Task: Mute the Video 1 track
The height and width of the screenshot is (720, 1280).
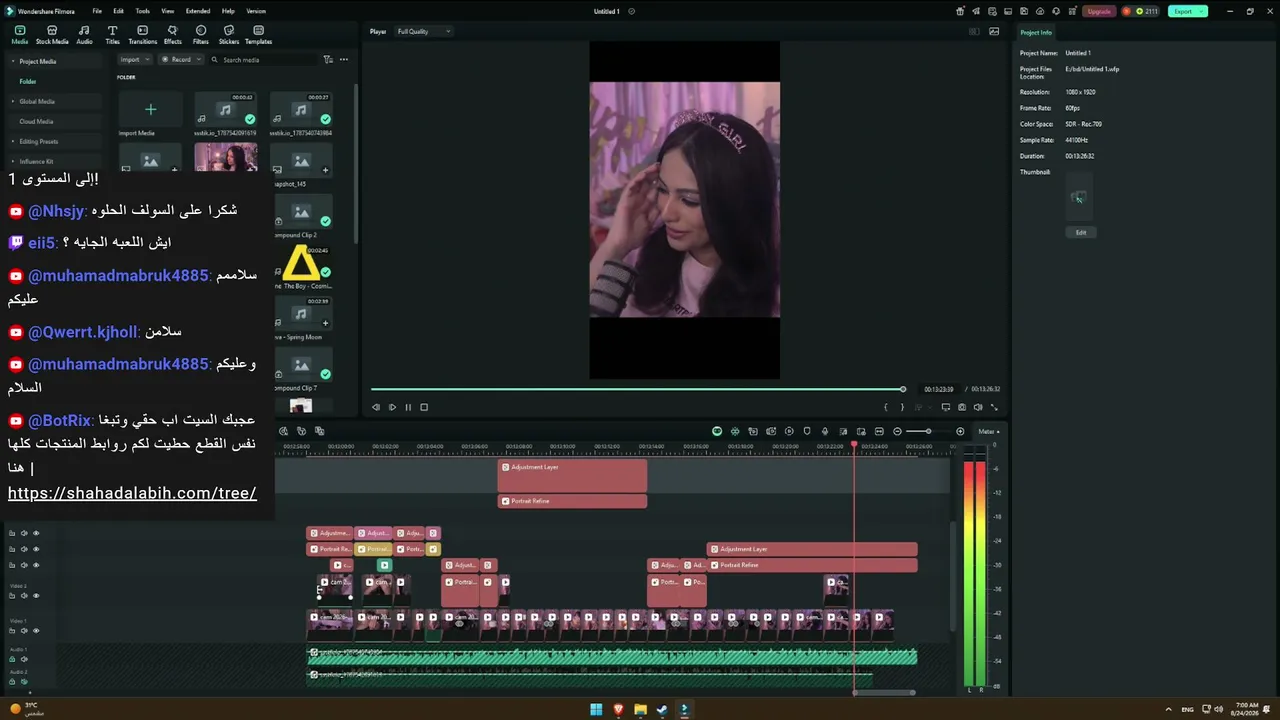Action: [24, 631]
